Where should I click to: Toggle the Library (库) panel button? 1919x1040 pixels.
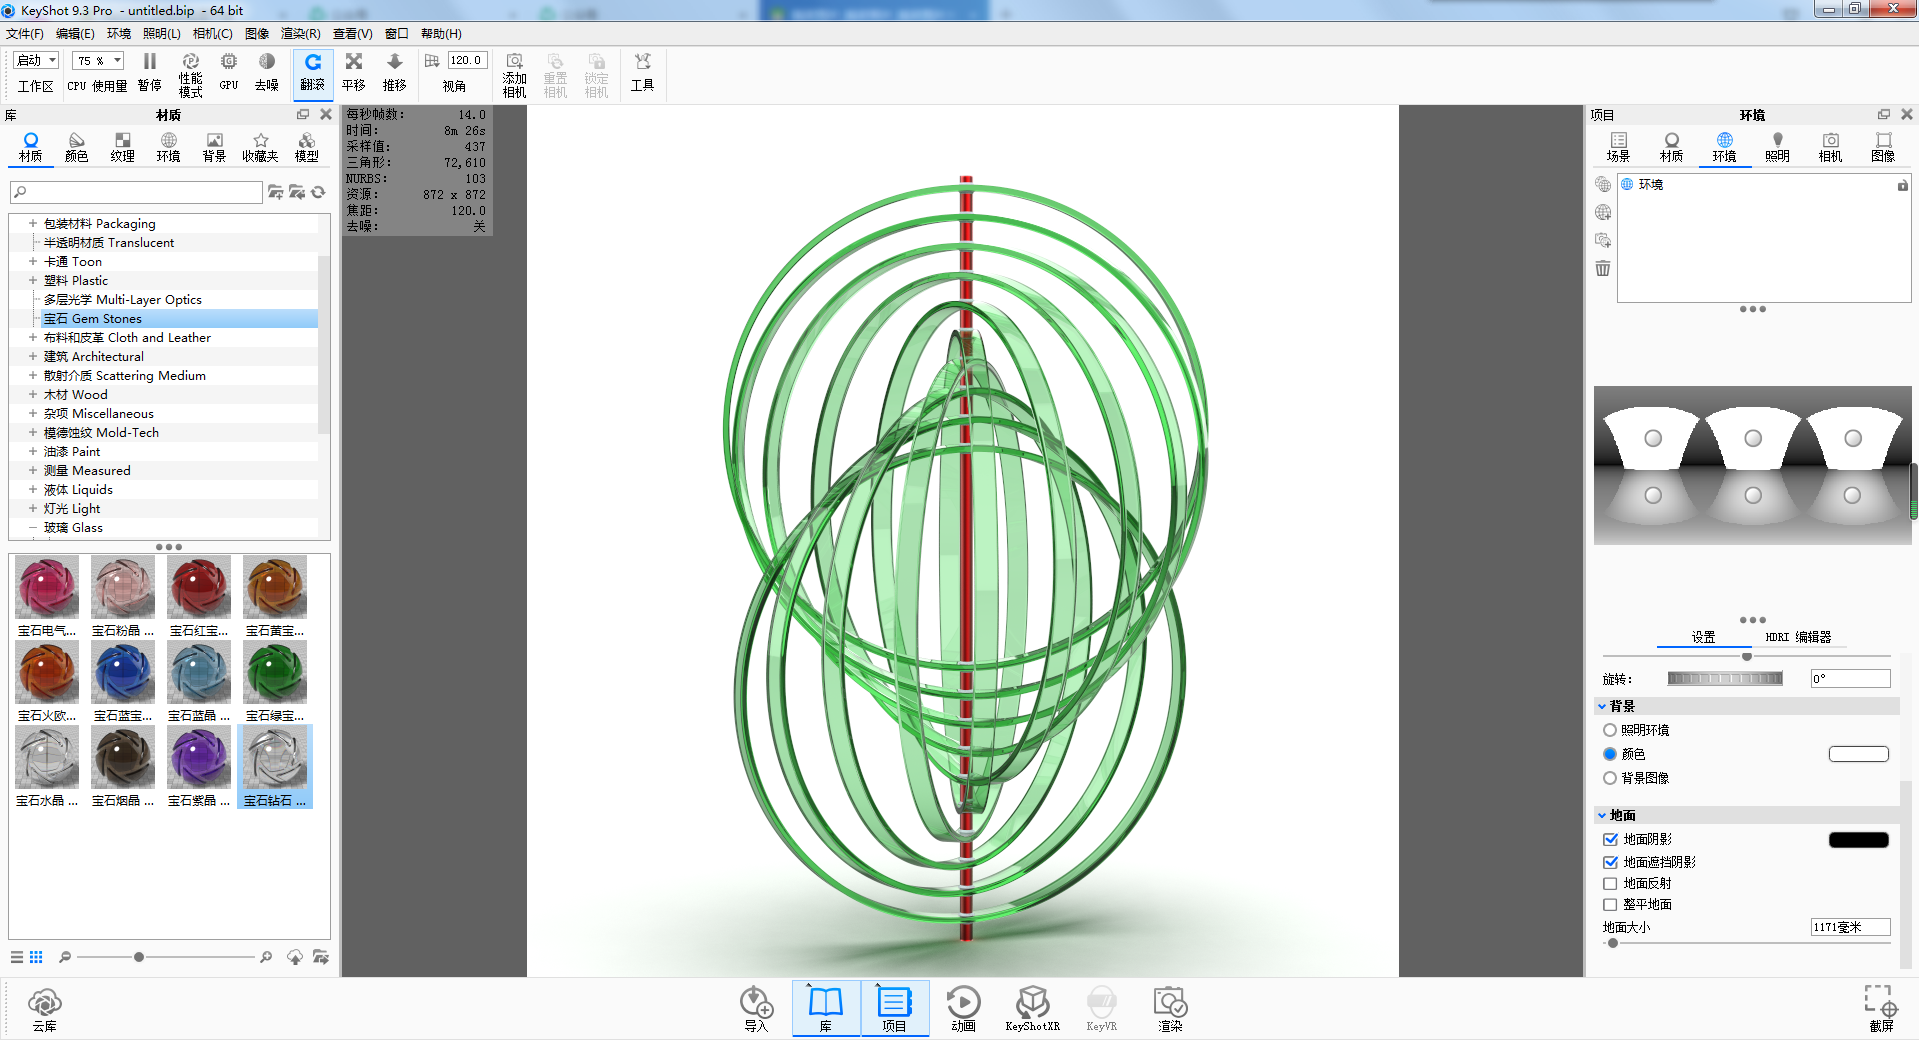[826, 1008]
